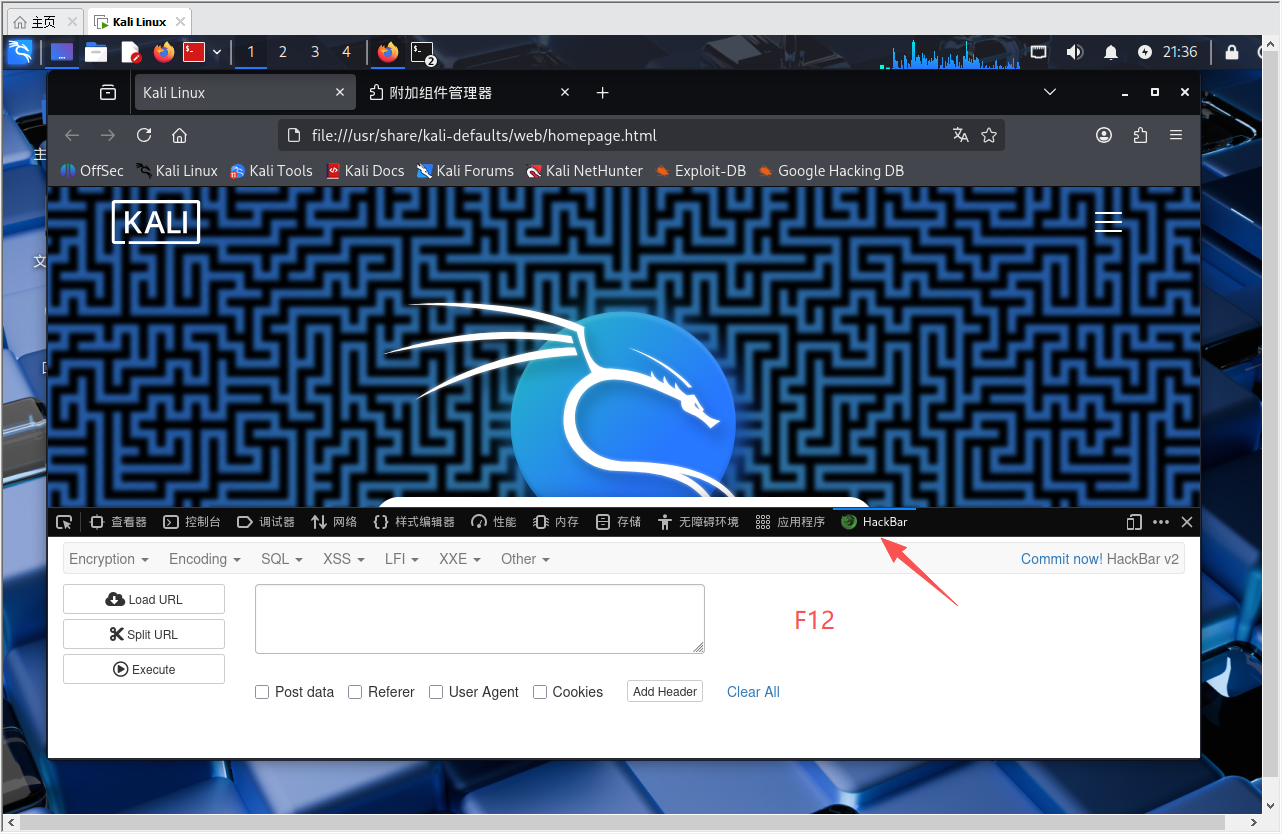
Task: Click the Load URL button
Action: click(x=144, y=600)
